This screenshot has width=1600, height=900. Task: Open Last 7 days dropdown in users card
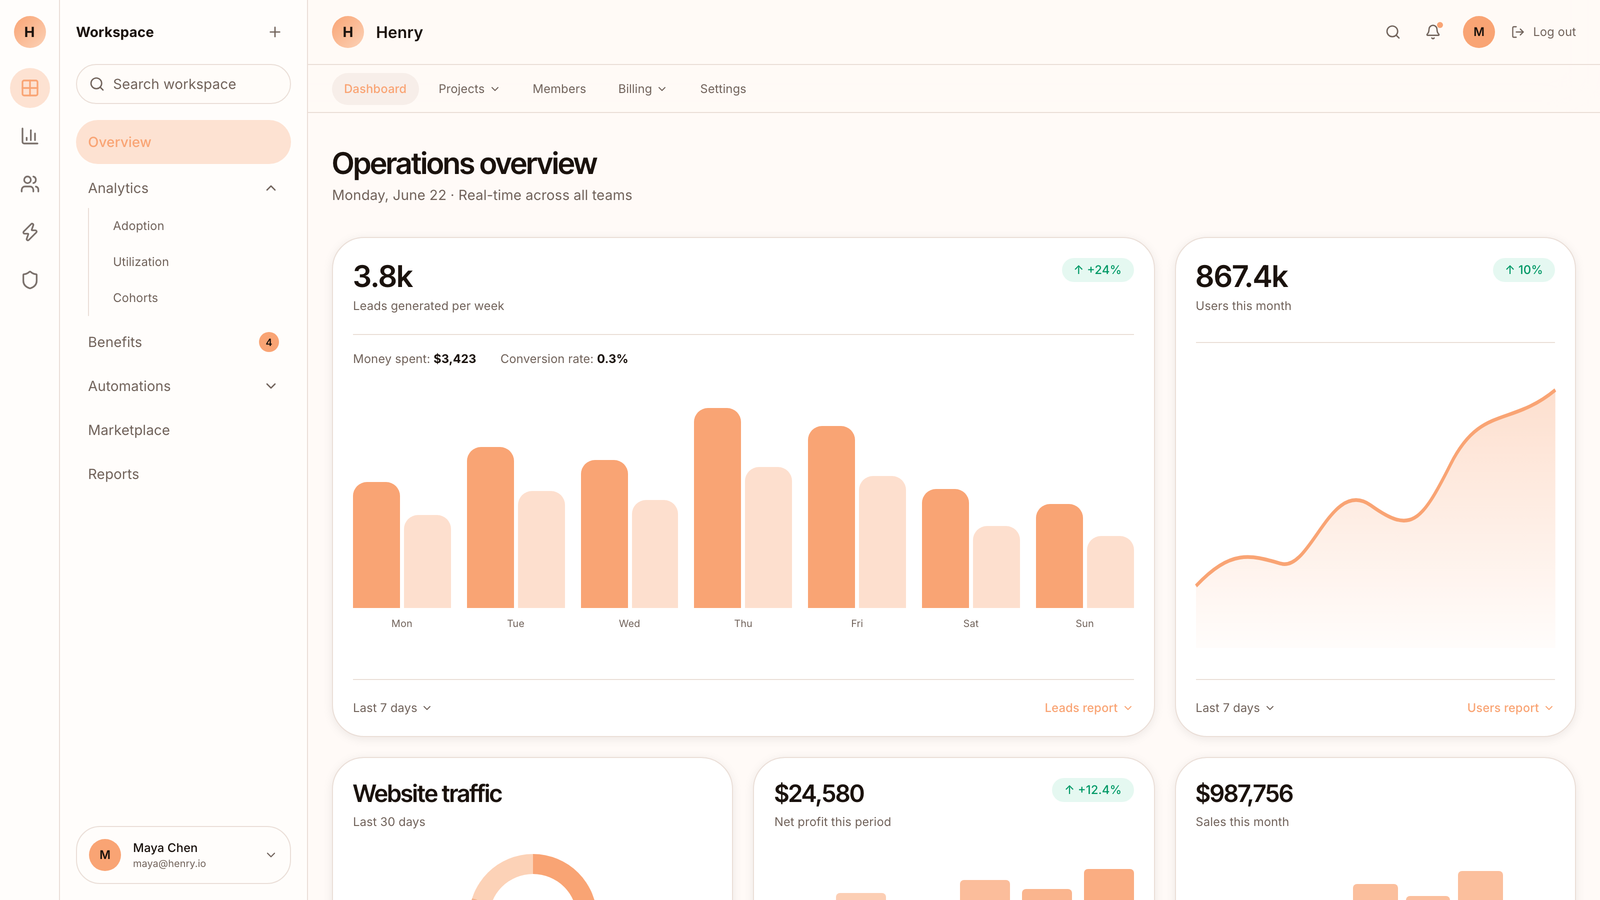(1235, 708)
